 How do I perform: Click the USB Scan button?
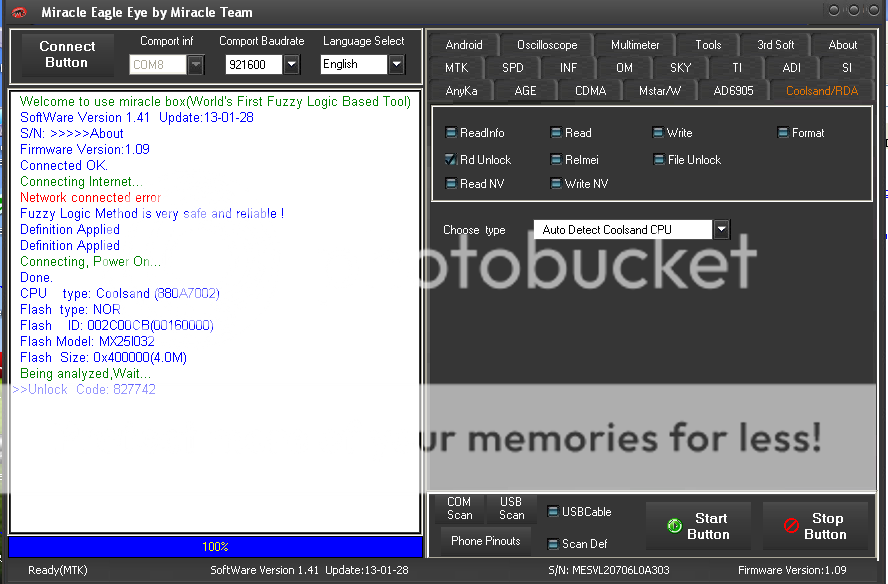(x=511, y=508)
